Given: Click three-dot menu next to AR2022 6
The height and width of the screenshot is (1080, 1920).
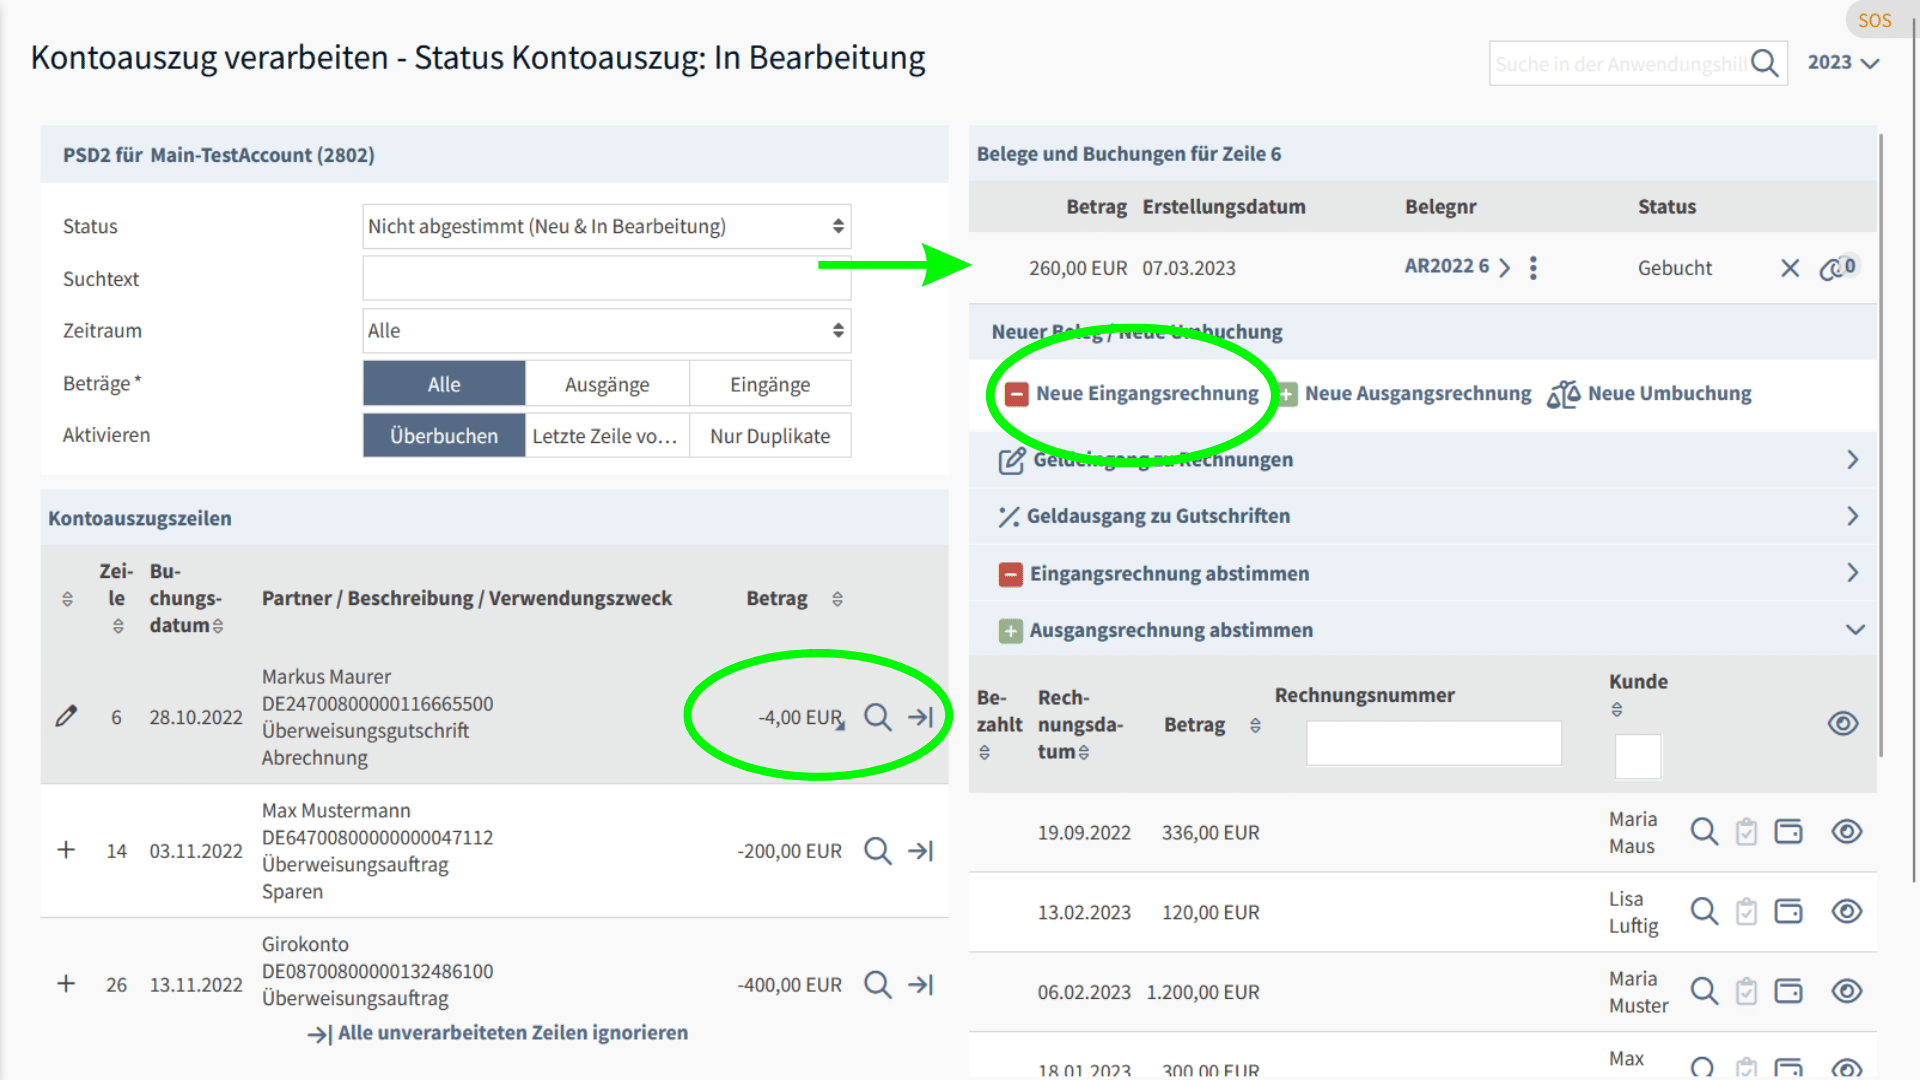Looking at the screenshot, I should pyautogui.click(x=1533, y=268).
